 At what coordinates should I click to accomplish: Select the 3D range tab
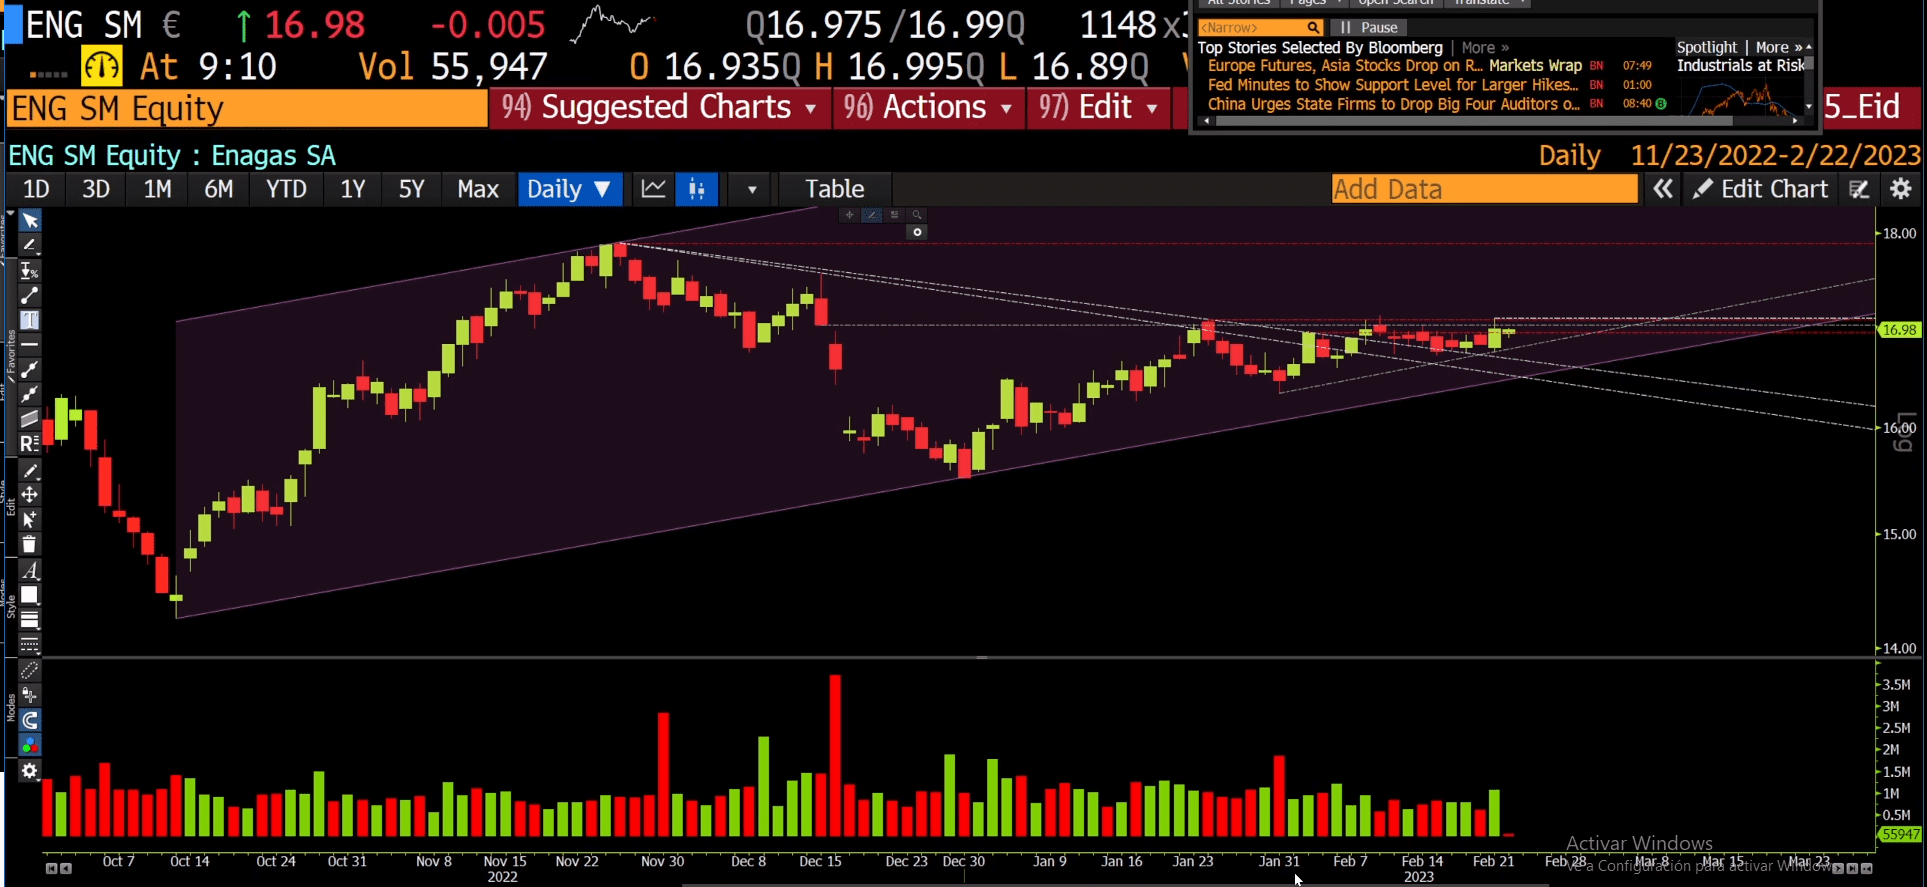click(96, 189)
